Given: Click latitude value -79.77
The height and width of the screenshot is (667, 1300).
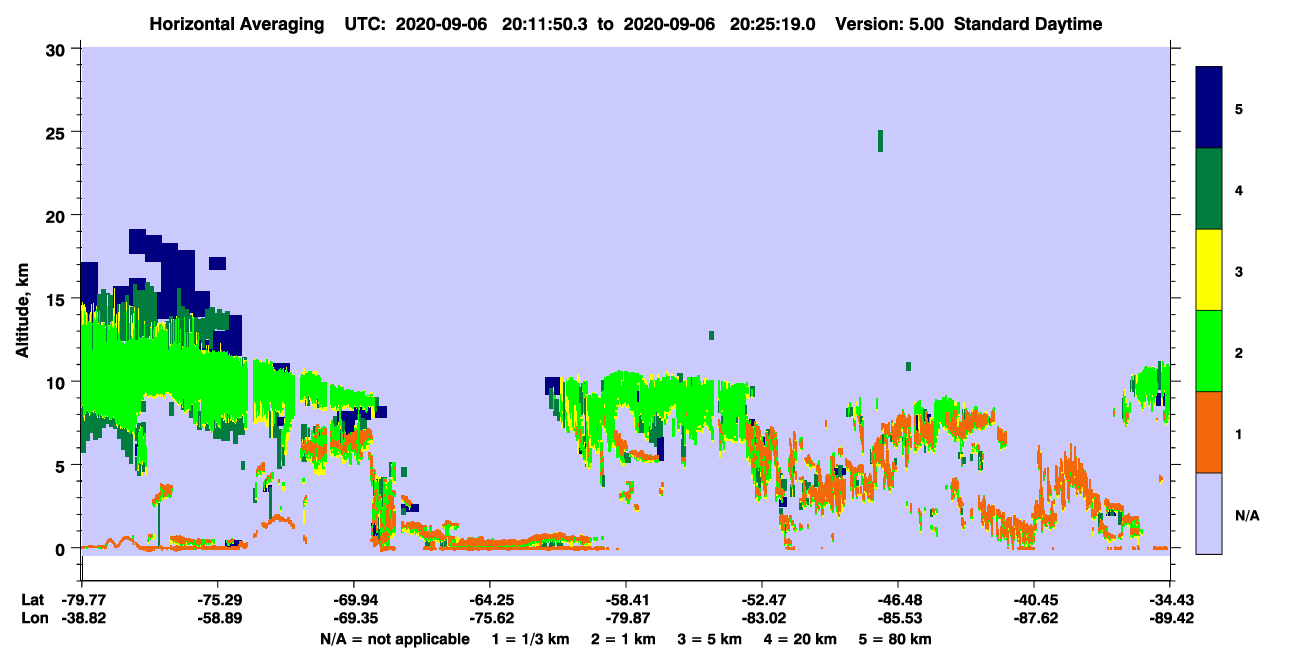Looking at the screenshot, I should tap(82, 600).
